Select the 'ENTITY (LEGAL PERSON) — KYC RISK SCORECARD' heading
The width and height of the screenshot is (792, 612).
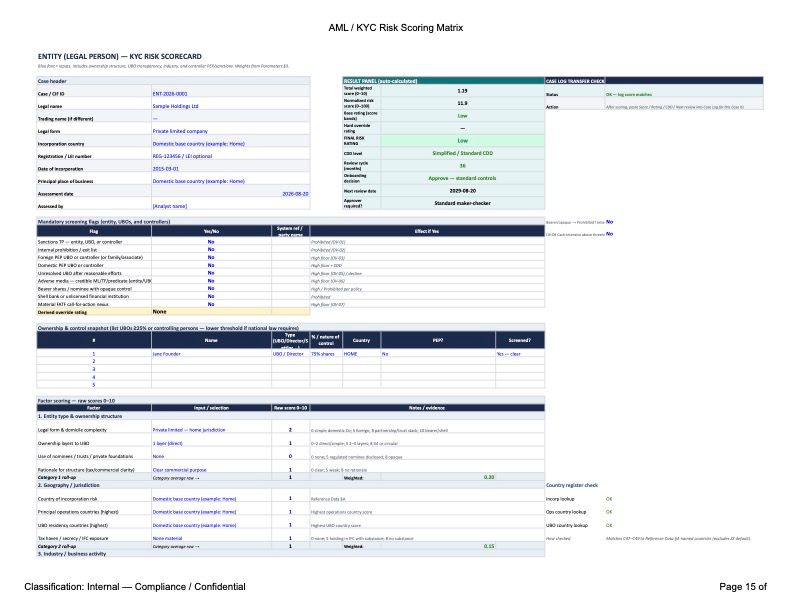click(x=120, y=57)
